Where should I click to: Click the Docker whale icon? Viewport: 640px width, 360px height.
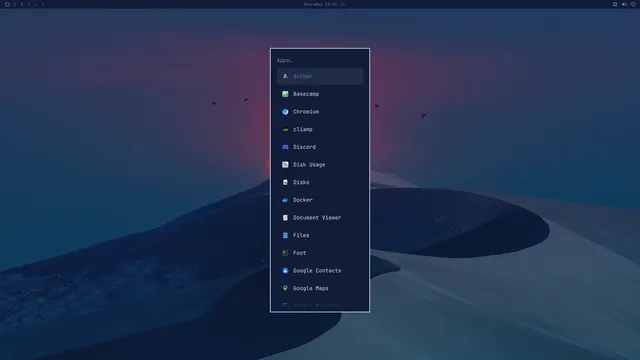285,200
